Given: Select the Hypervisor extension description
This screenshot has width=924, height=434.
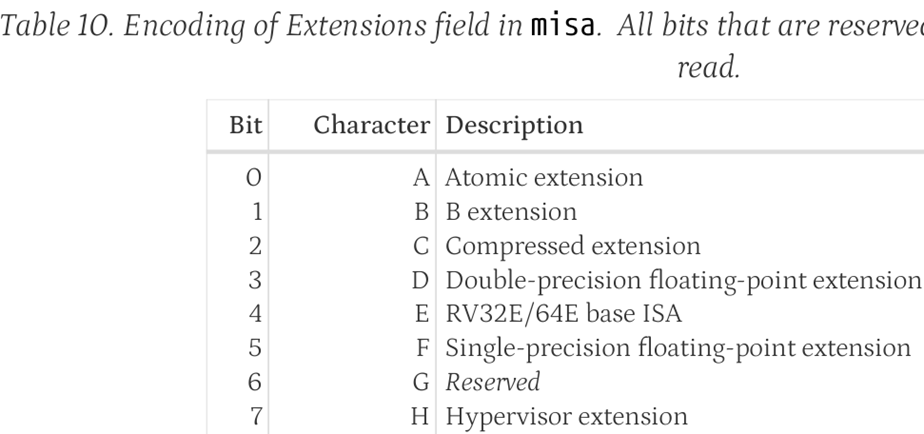Looking at the screenshot, I should coord(566,416).
